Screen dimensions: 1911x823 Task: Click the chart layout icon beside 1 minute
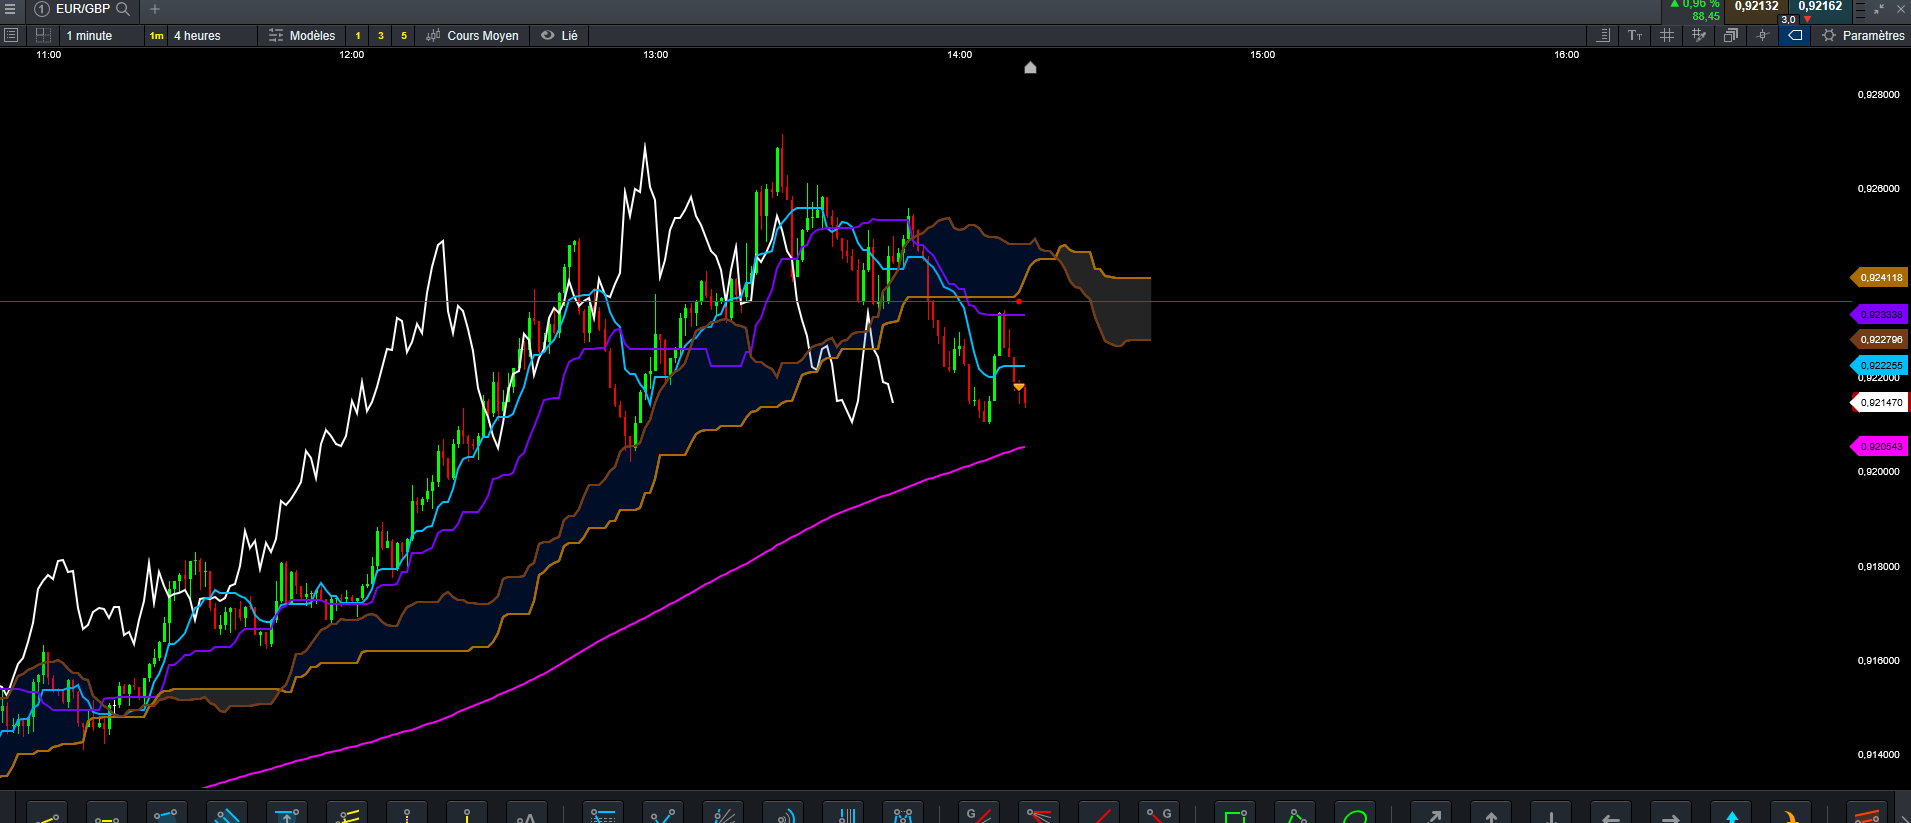[43, 35]
